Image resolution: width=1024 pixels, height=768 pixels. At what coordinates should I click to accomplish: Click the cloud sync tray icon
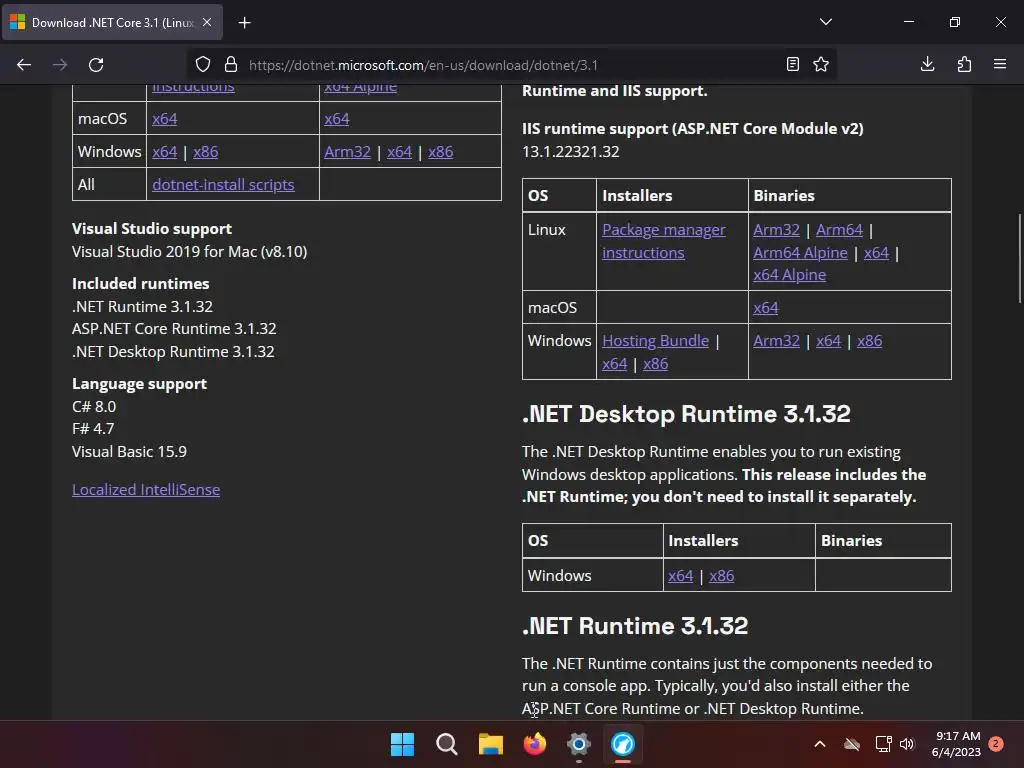pos(852,744)
